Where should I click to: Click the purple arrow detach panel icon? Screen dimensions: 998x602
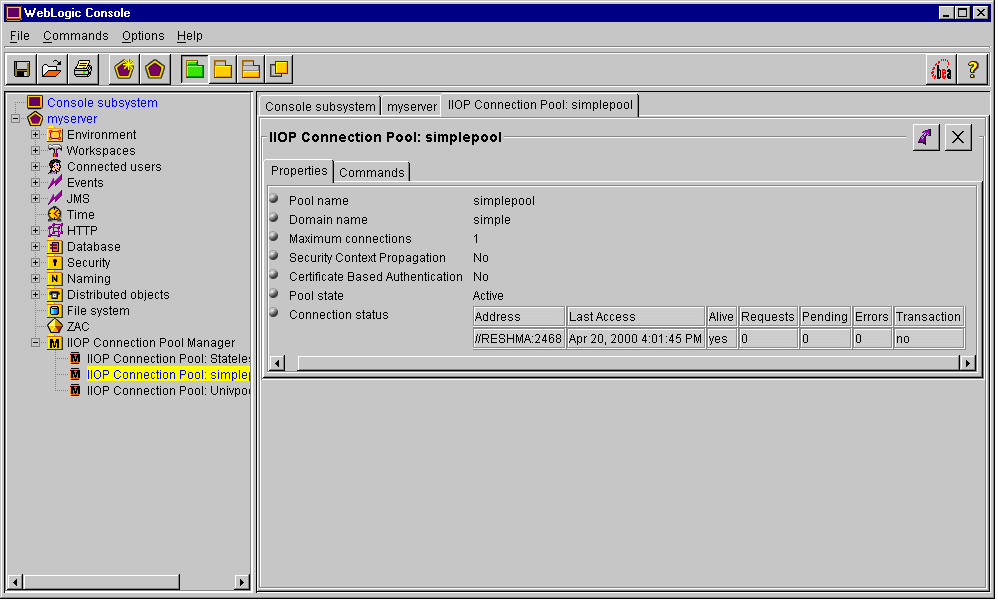coord(925,137)
